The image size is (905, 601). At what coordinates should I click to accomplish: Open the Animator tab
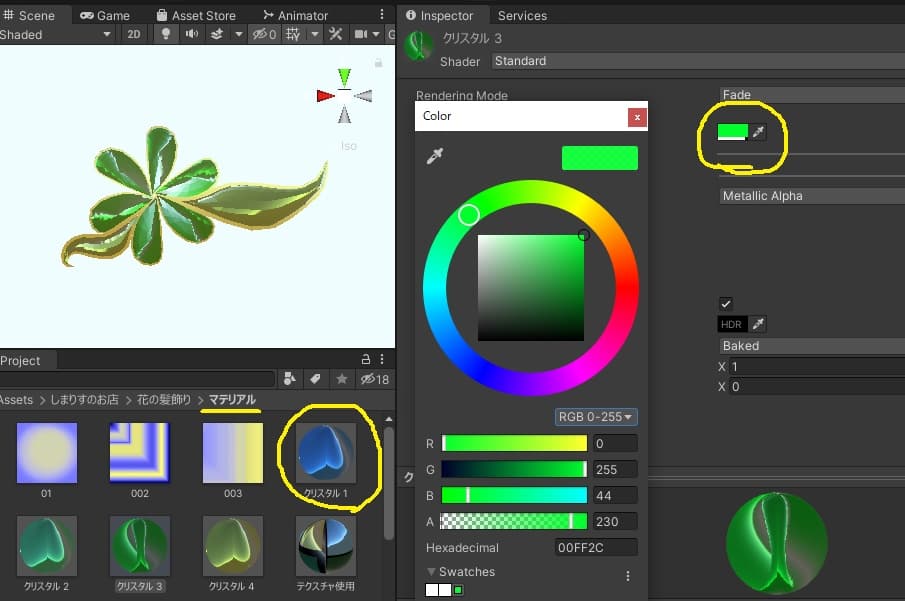[x=296, y=16]
